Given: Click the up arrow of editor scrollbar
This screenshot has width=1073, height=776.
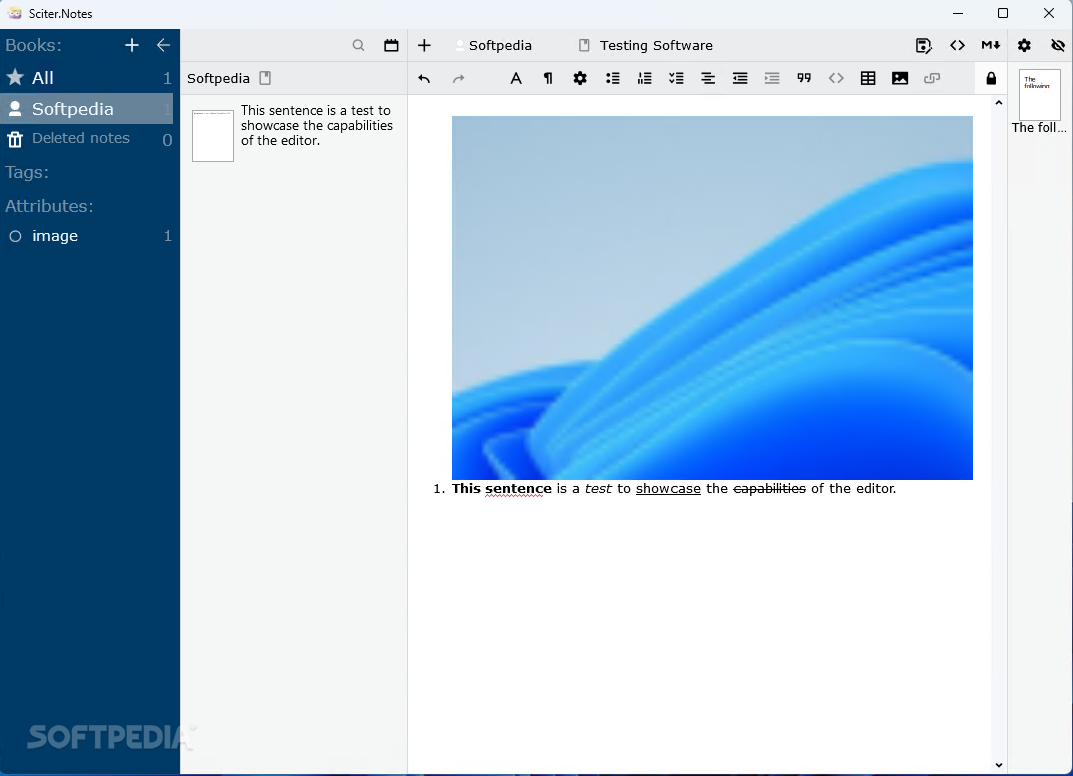Looking at the screenshot, I should (999, 103).
